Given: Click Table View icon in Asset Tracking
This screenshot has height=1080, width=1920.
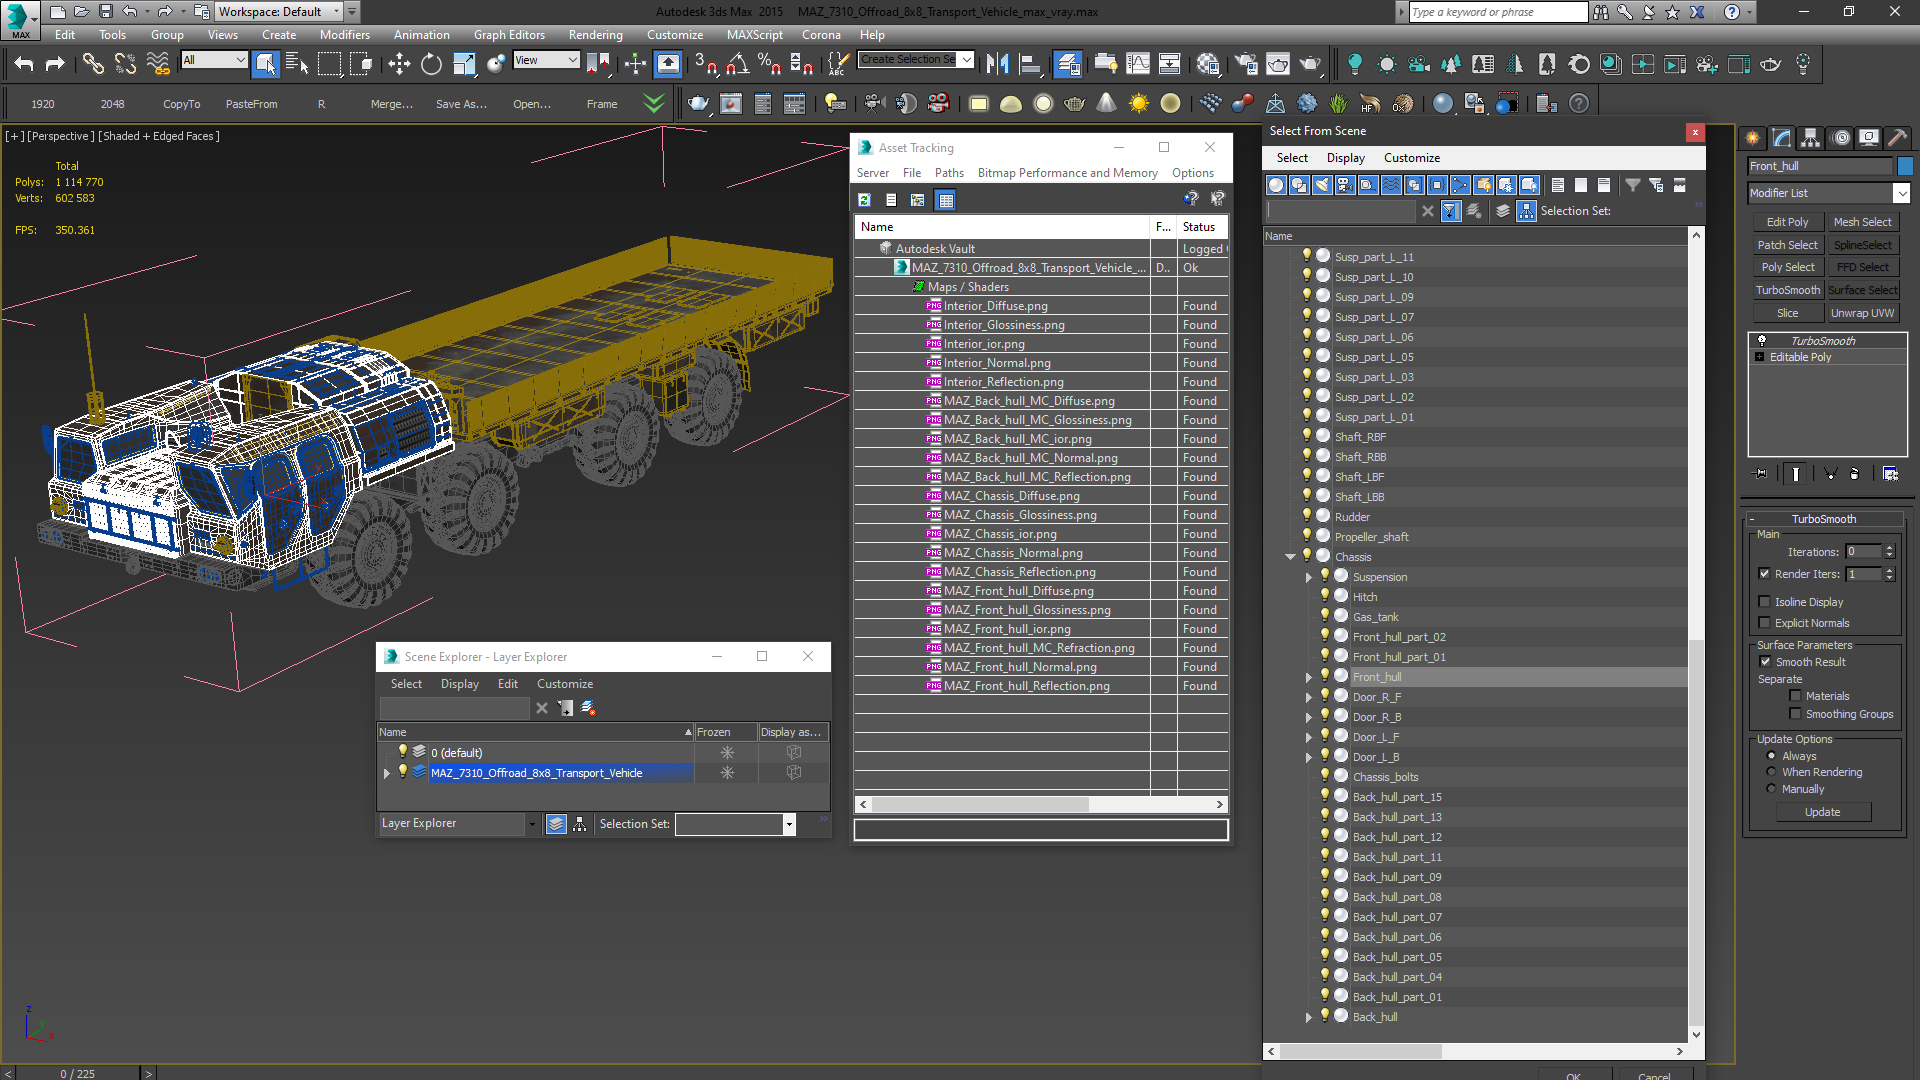Looking at the screenshot, I should (945, 200).
